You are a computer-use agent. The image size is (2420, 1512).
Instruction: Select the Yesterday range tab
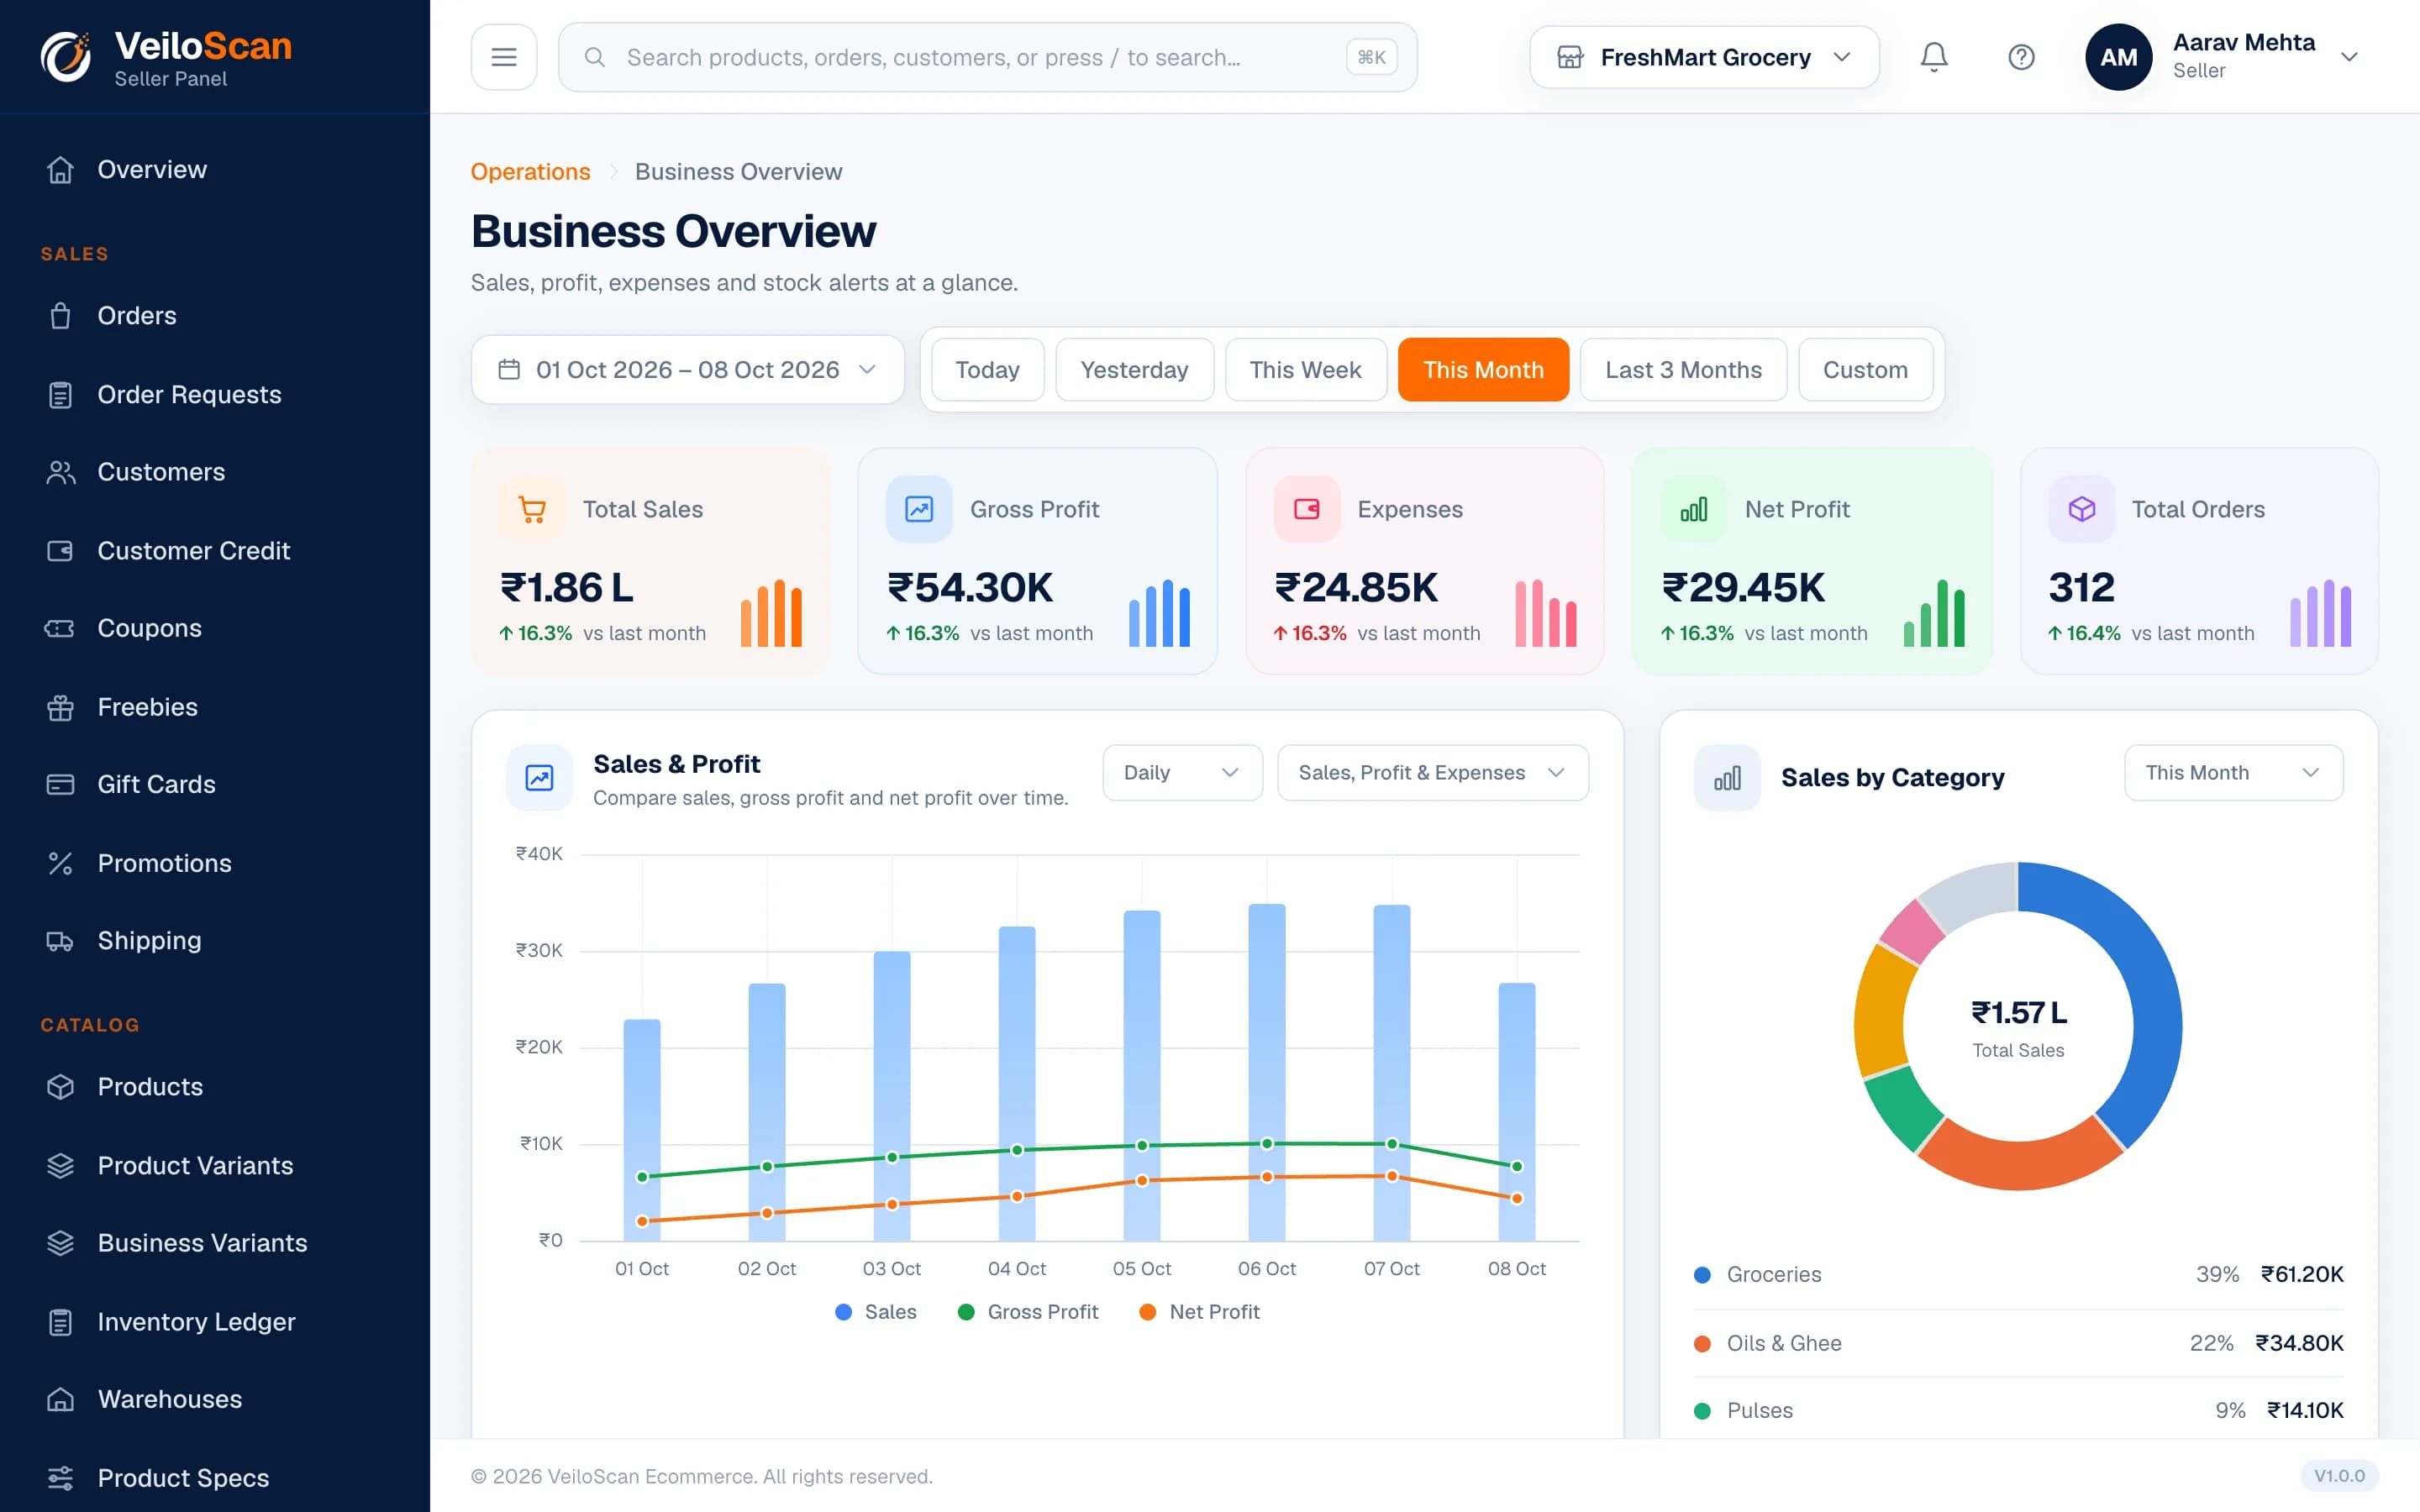1134,370
